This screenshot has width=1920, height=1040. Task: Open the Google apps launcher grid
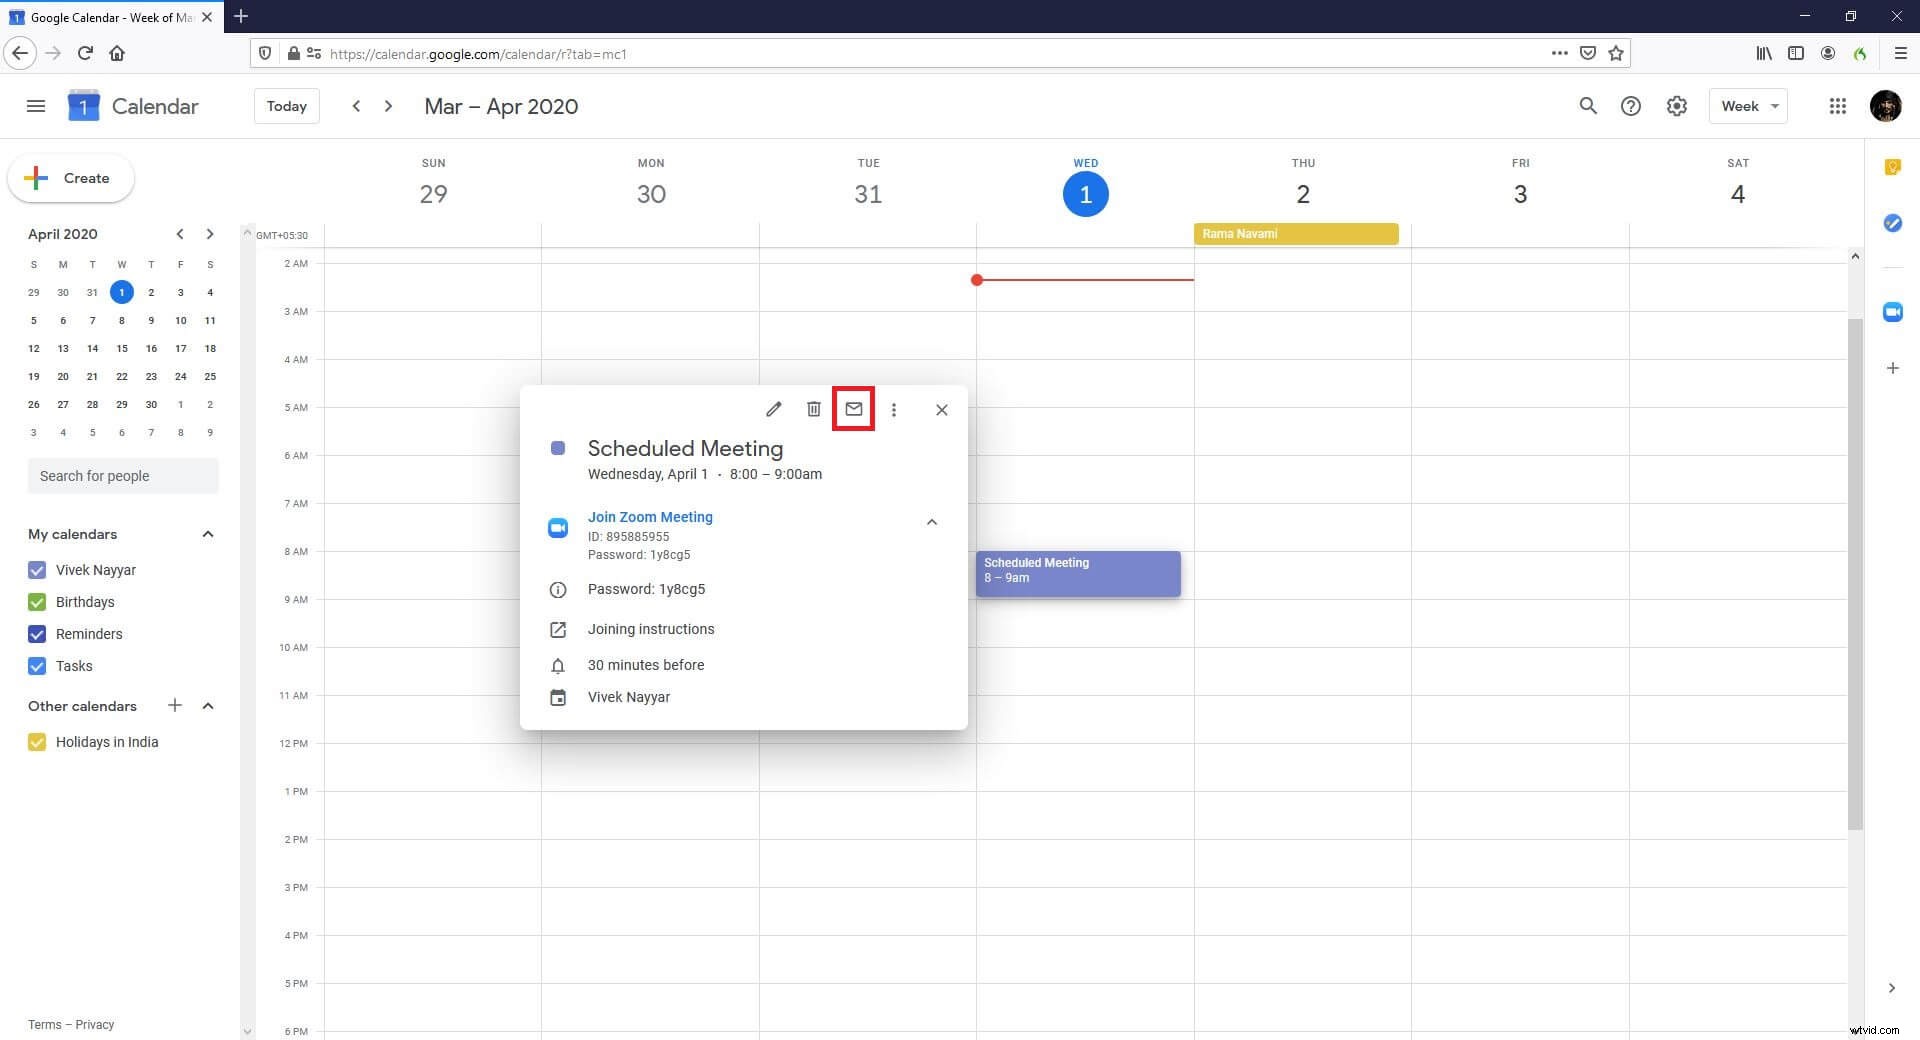coord(1837,106)
